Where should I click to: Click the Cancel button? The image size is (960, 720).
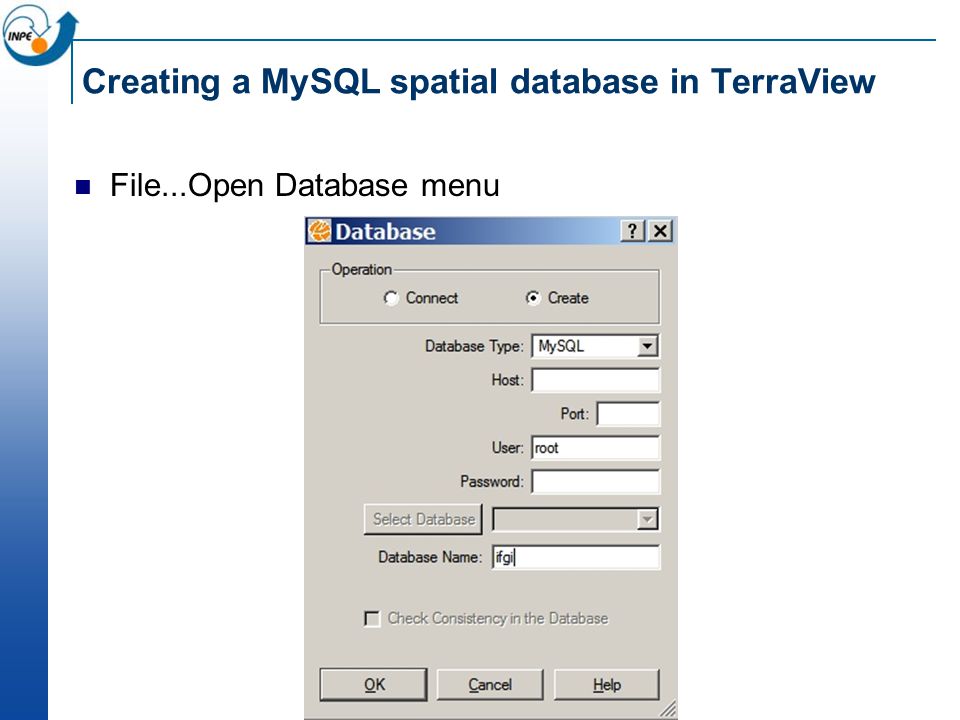490,684
